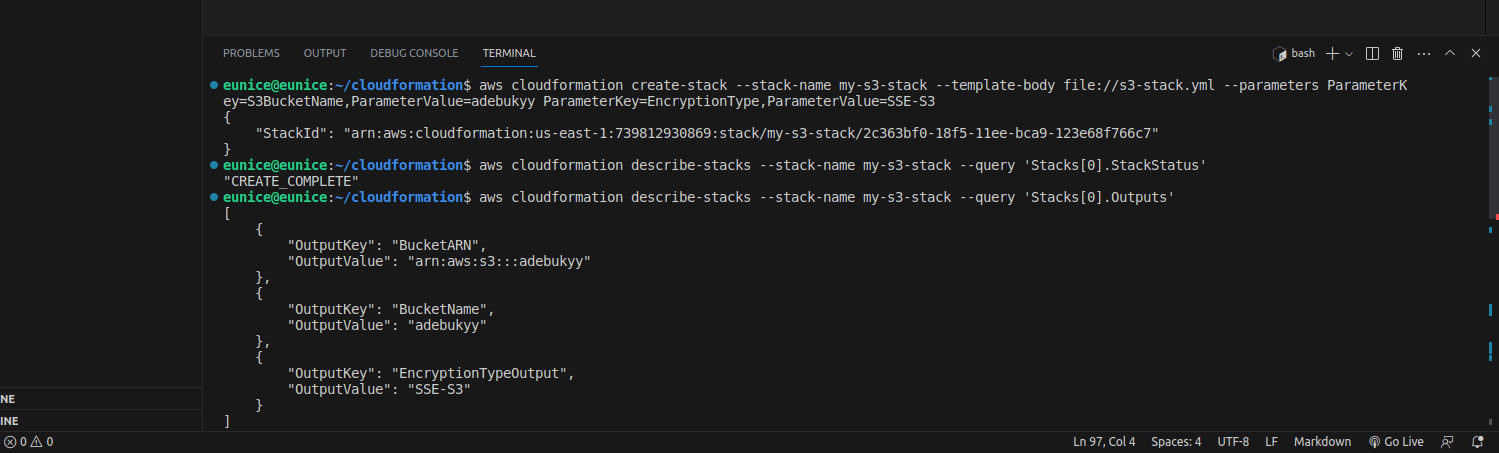Click Go Live in status bar

click(1396, 442)
